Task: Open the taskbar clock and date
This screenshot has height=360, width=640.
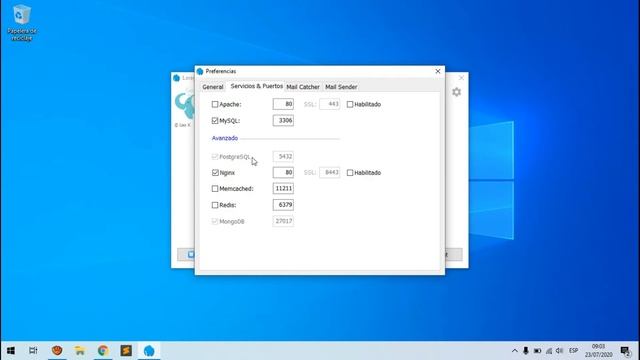Action: [598, 351]
